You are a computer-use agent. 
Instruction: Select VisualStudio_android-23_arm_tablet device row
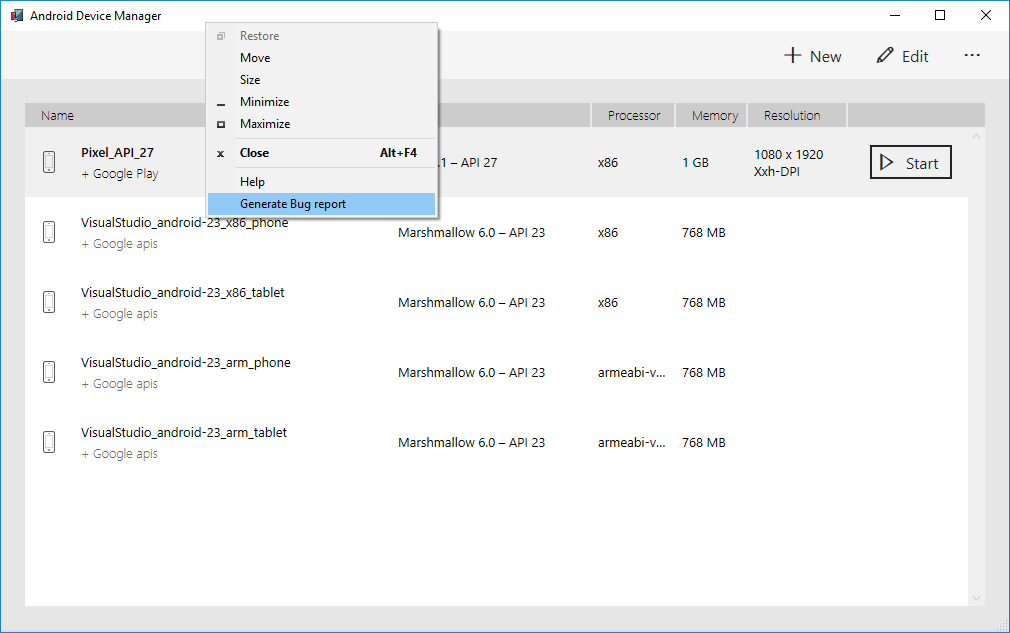point(496,442)
